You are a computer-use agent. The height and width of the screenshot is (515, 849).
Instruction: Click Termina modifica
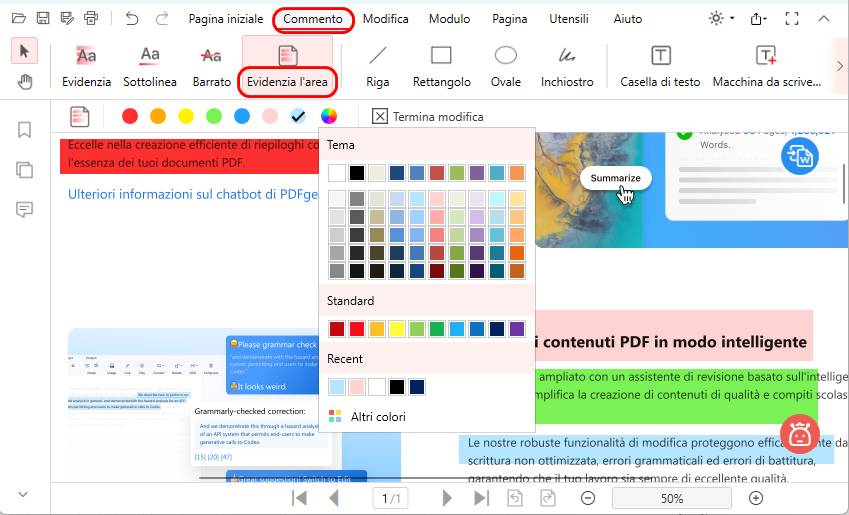point(428,116)
